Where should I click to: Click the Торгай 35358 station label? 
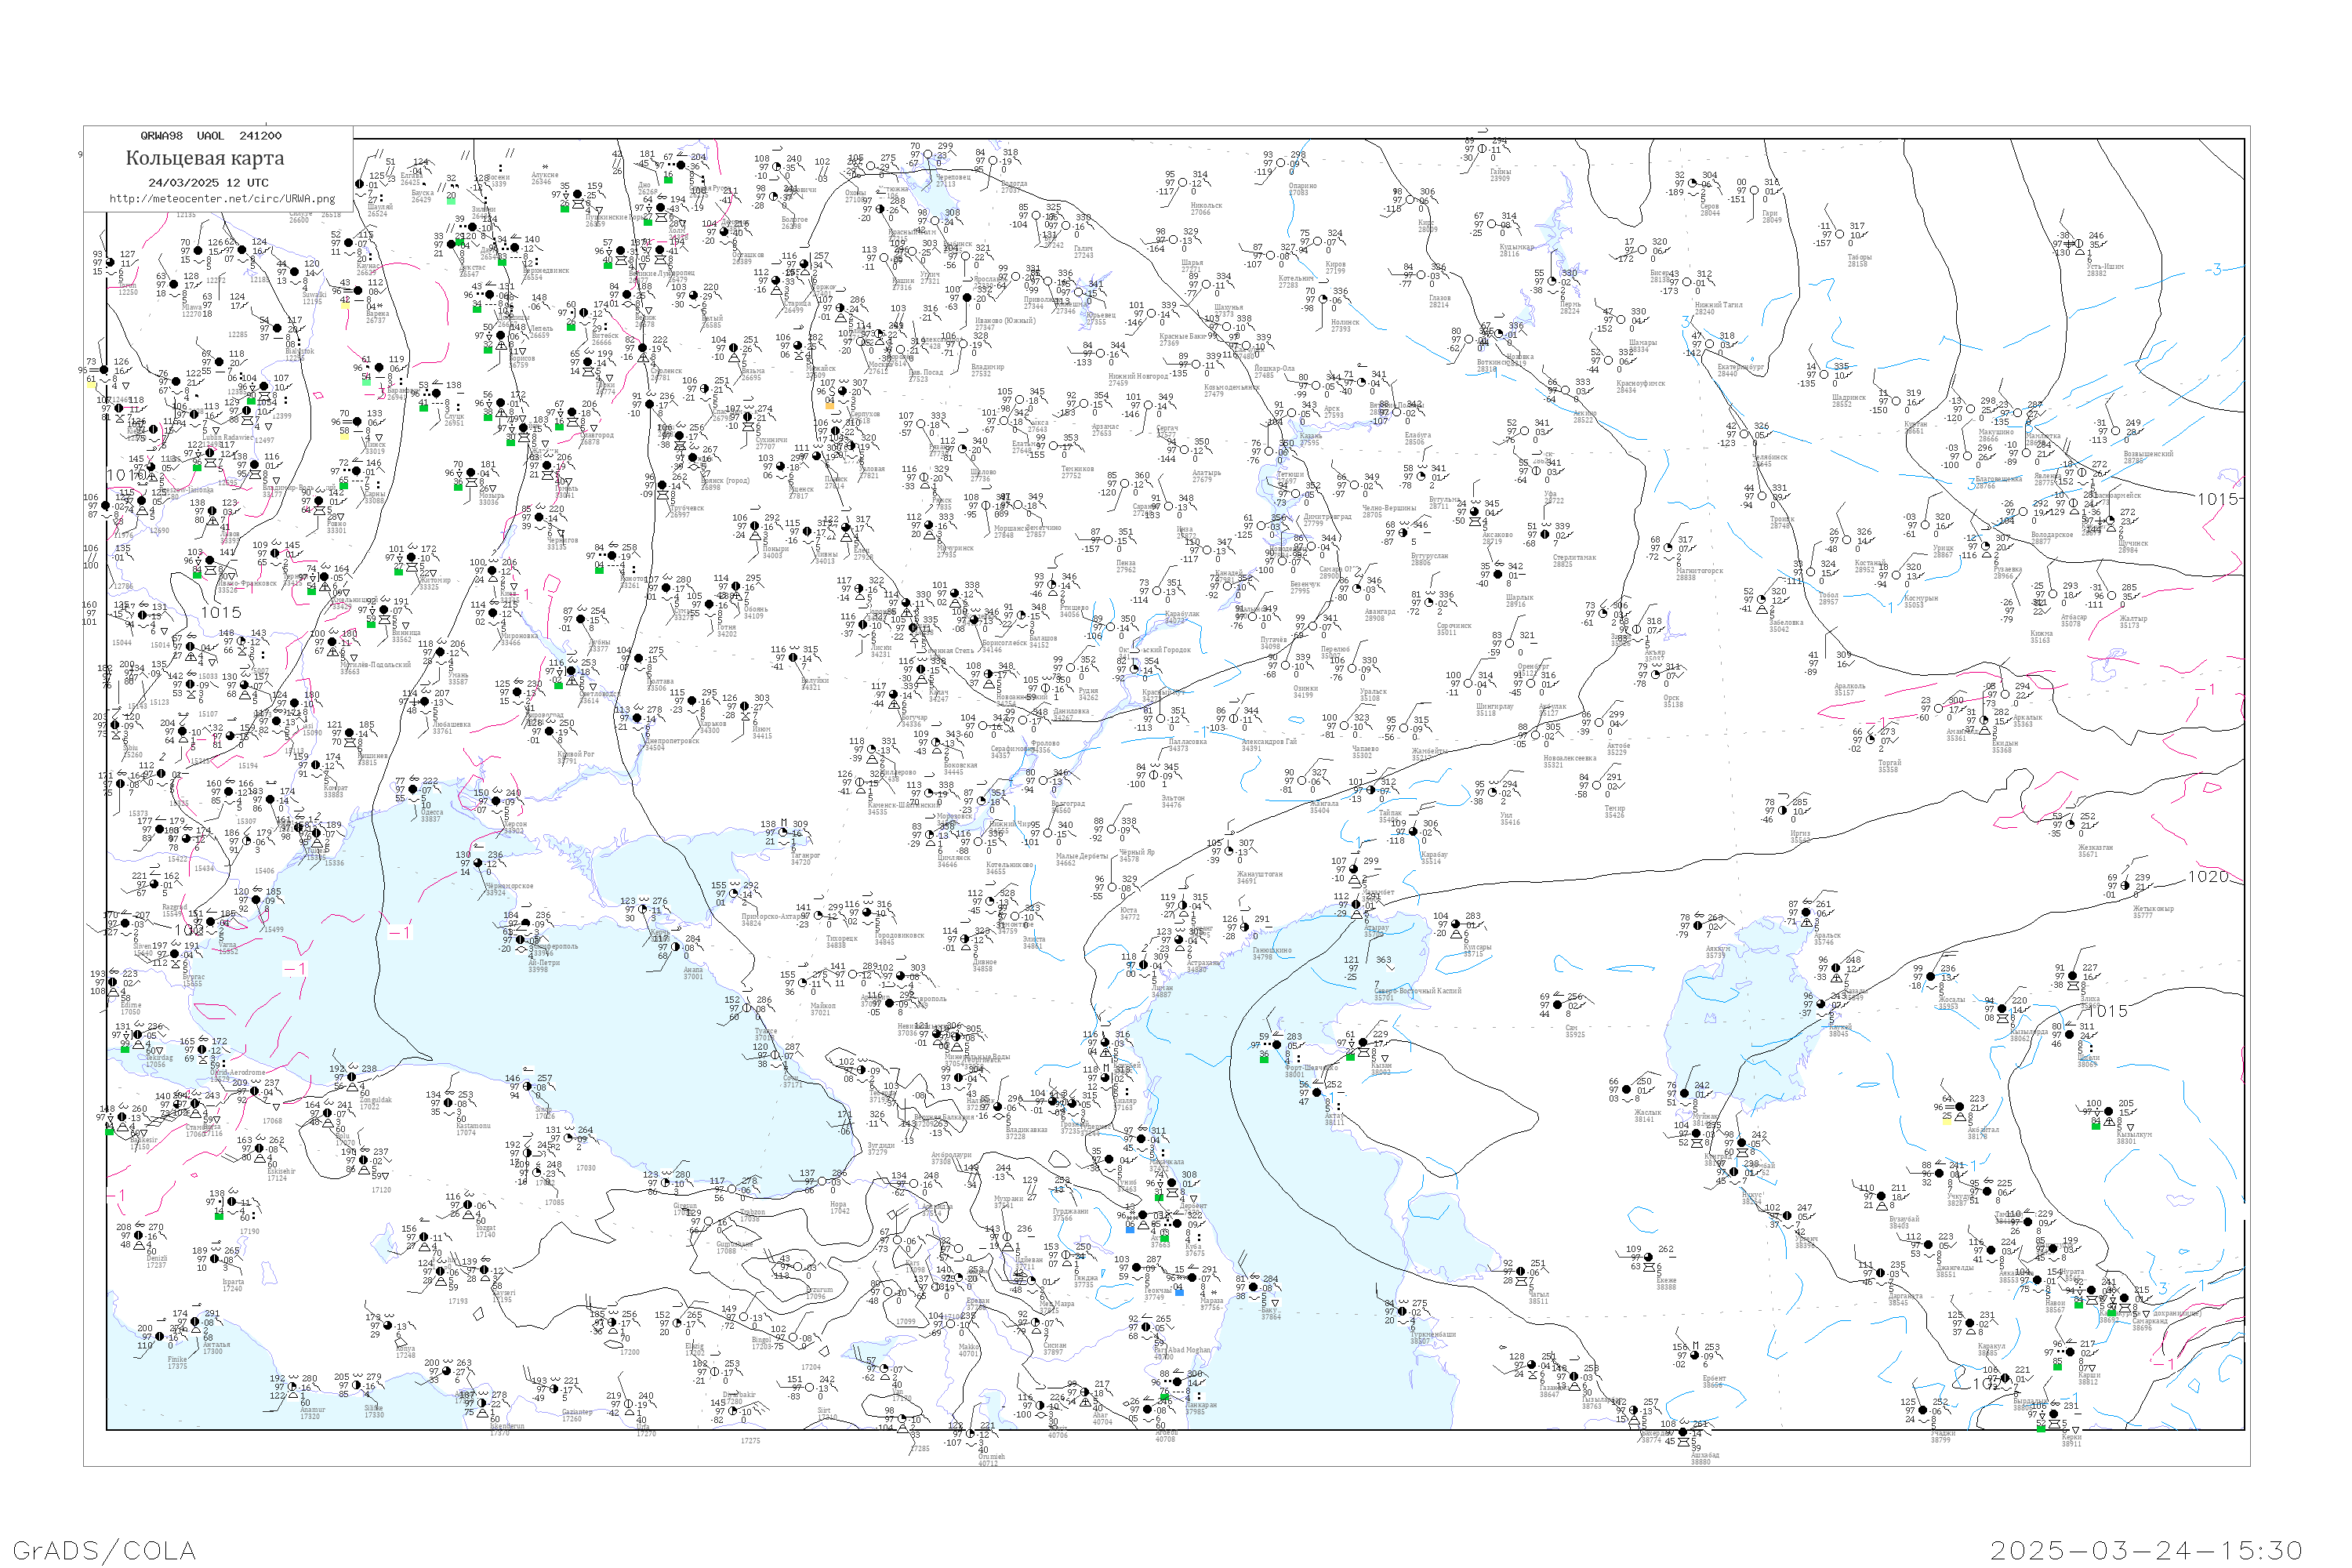(x=1889, y=766)
